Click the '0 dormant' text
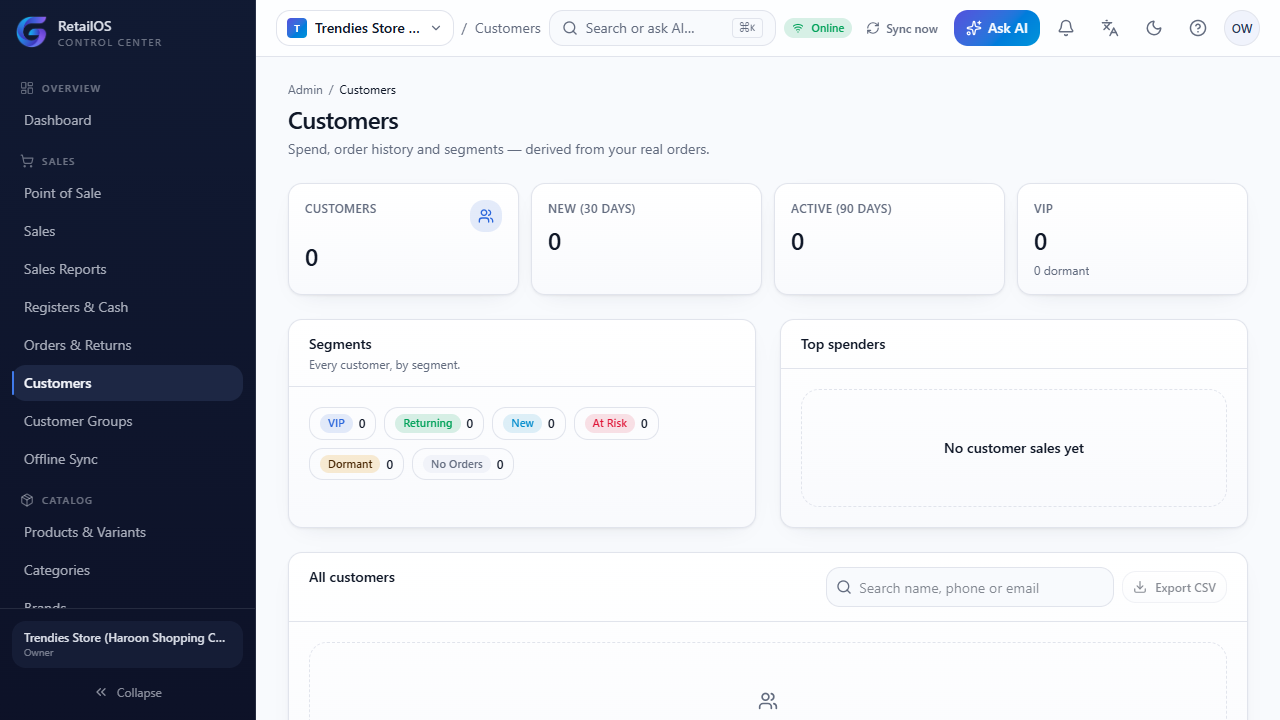 [x=1062, y=271]
